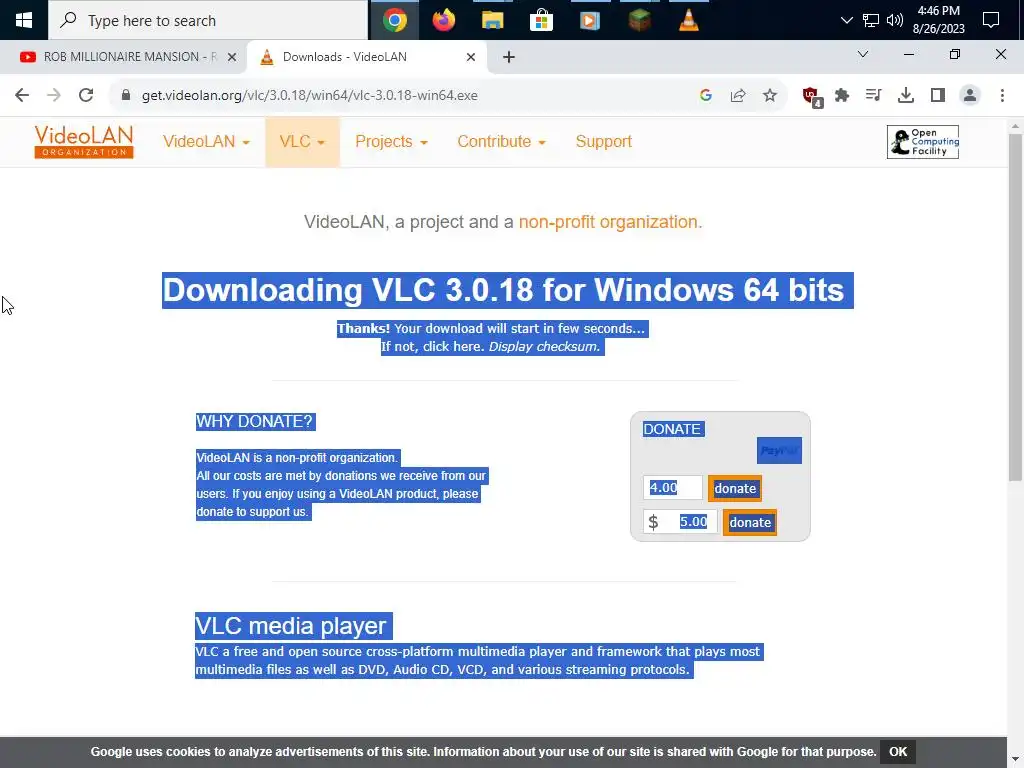Expand the VLC dropdown menu
The image size is (1024, 768).
302,142
